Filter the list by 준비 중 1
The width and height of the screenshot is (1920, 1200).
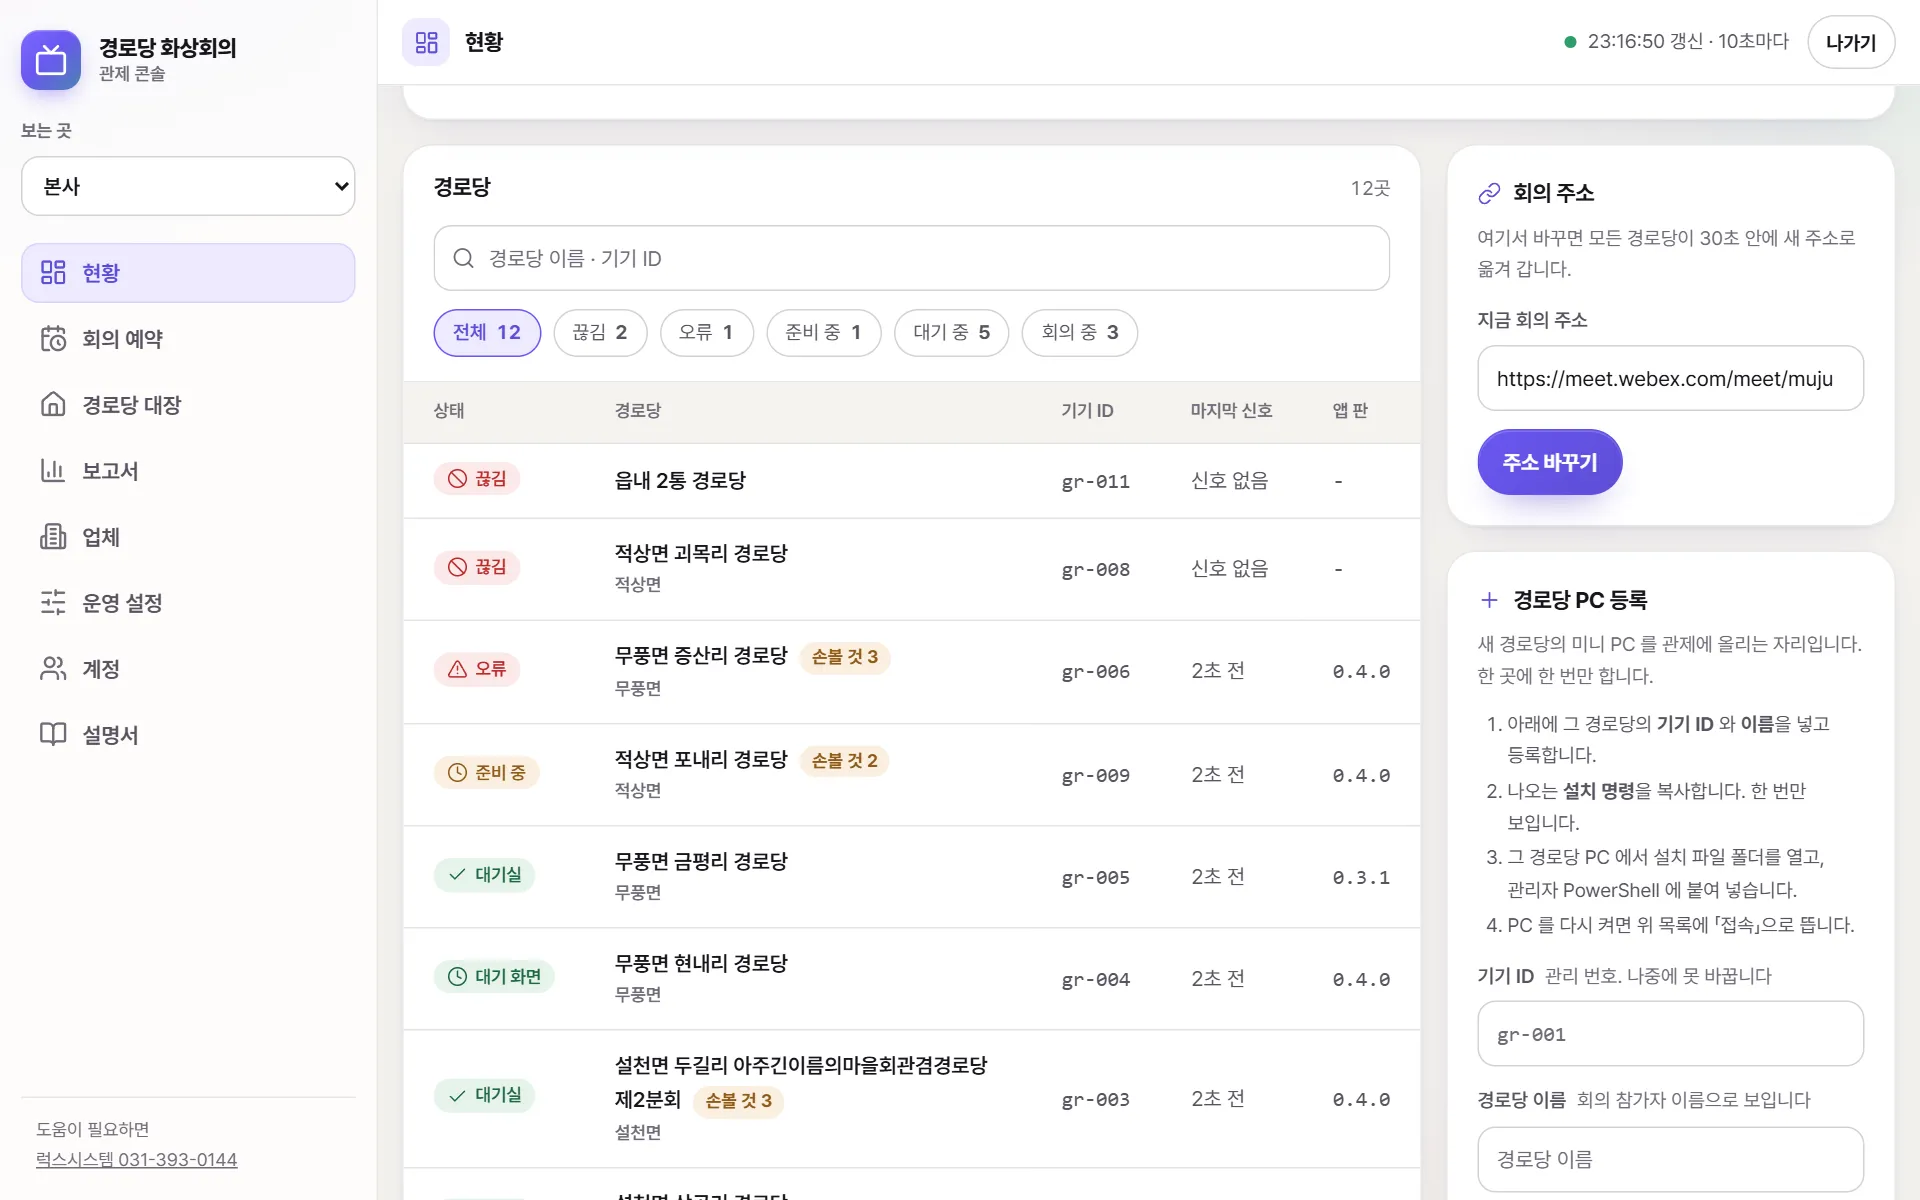coord(823,333)
